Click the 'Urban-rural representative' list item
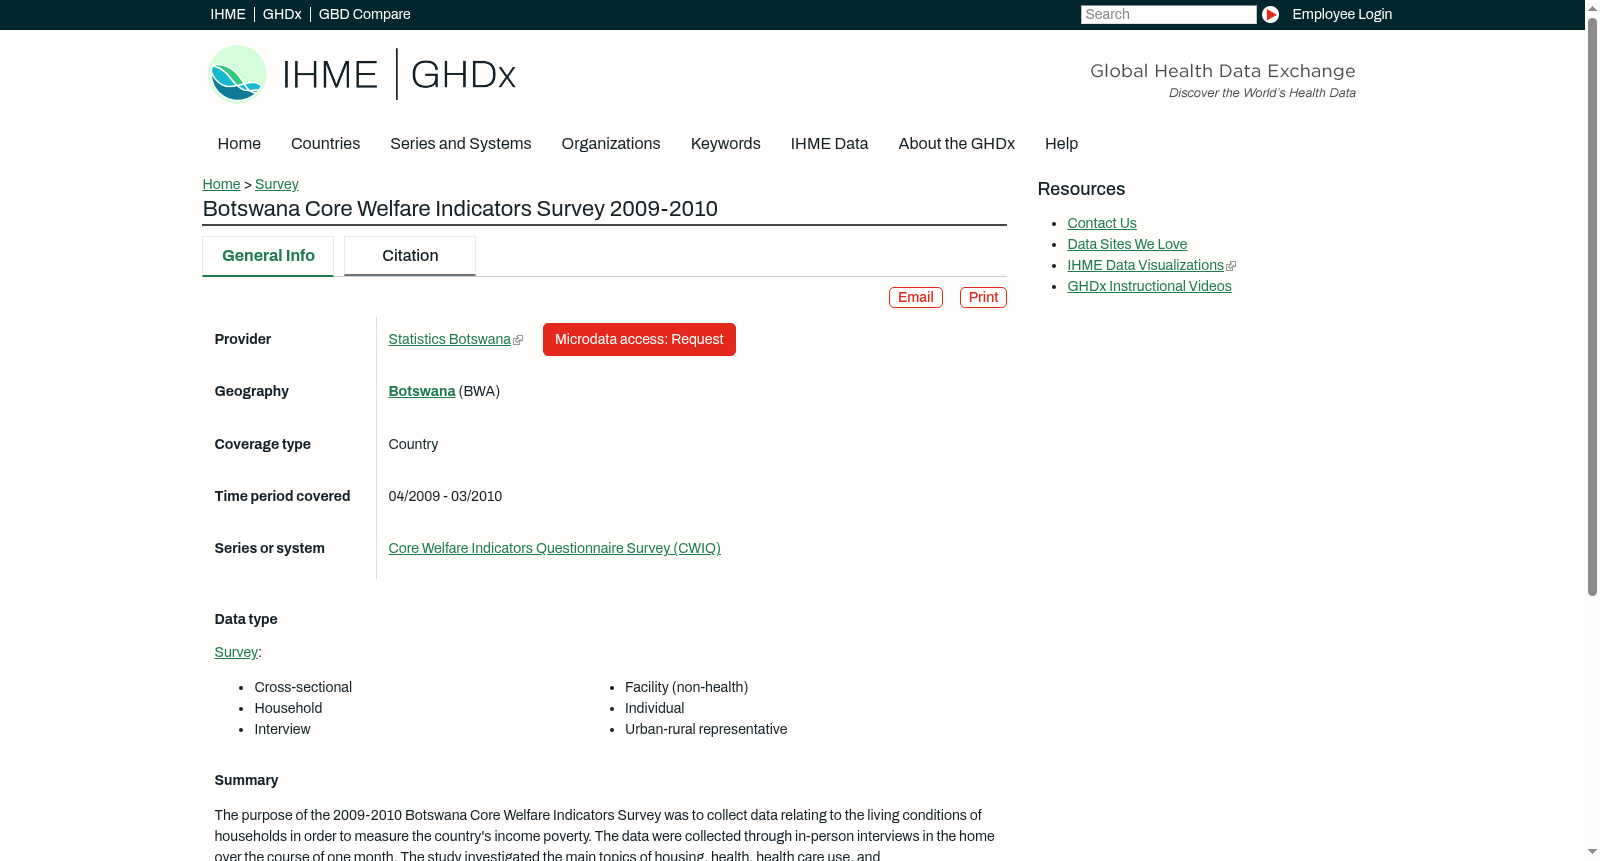Viewport: 1600px width, 861px height. (x=706, y=729)
